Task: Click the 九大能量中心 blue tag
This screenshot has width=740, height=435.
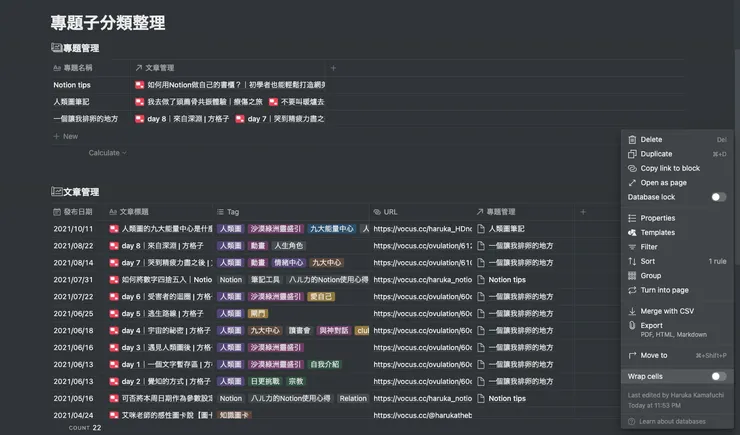Action: click(332, 229)
